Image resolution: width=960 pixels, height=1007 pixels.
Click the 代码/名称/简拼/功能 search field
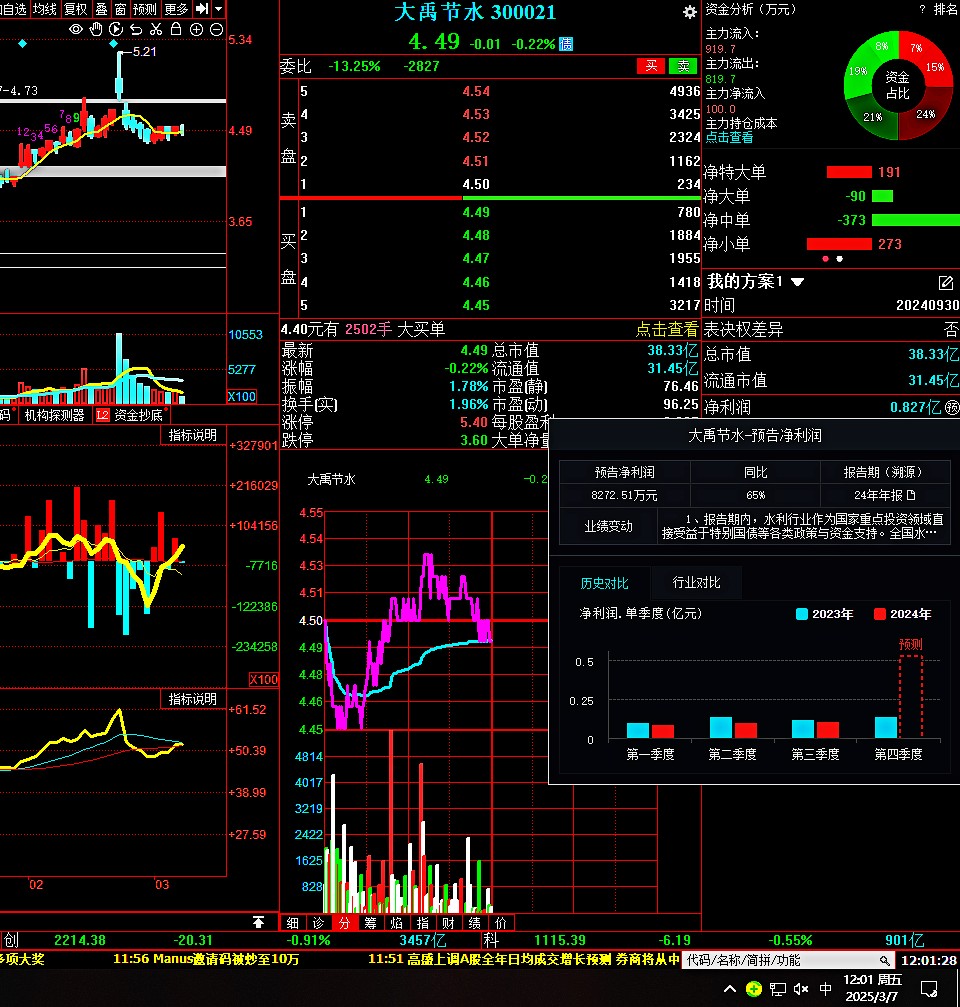point(788,960)
